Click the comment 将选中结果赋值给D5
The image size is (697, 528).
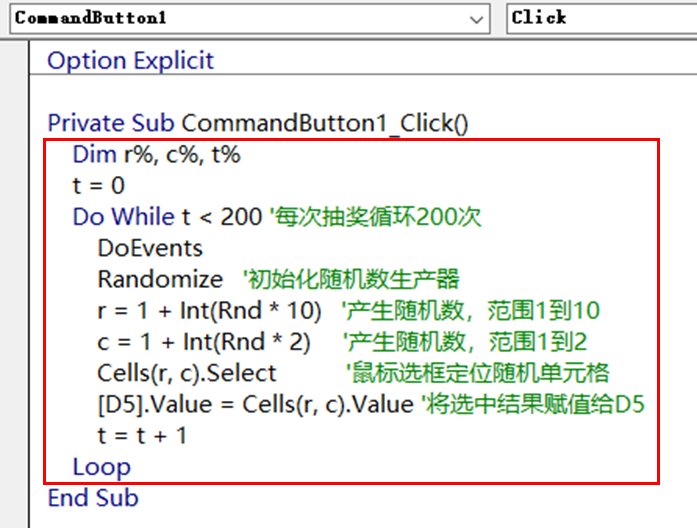click(x=532, y=404)
